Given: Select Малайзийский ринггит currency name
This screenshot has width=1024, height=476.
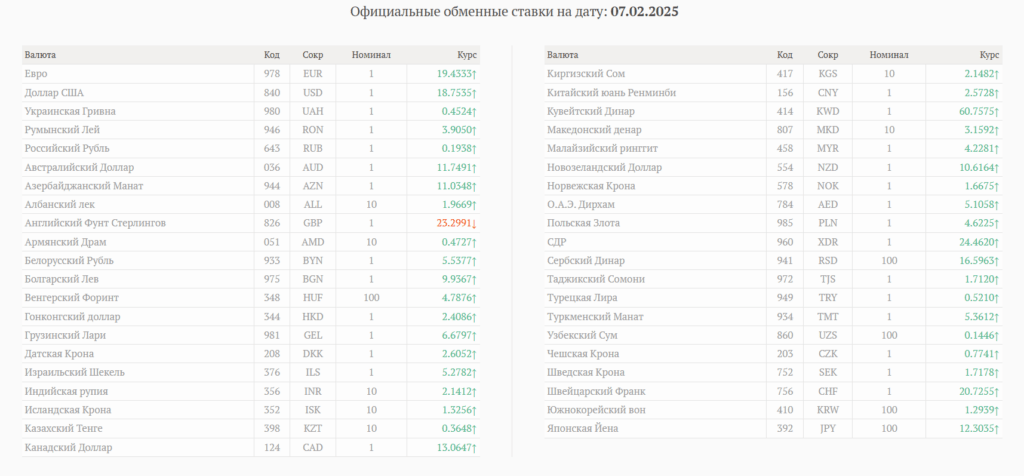Looking at the screenshot, I should tap(601, 148).
